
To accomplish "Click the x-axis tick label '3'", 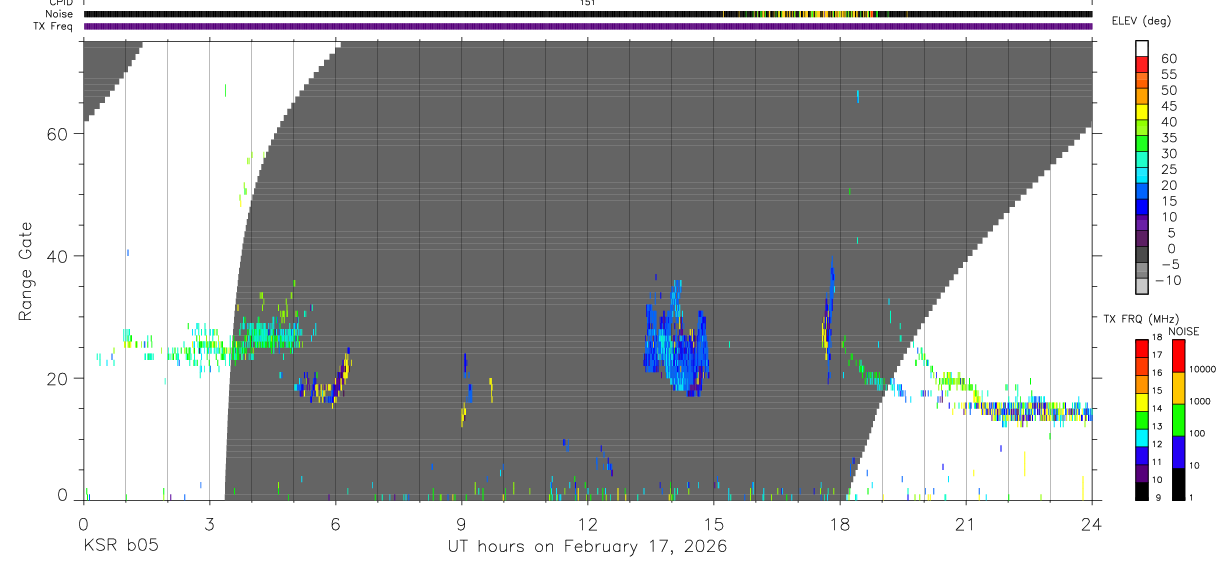I will coord(209,524).
